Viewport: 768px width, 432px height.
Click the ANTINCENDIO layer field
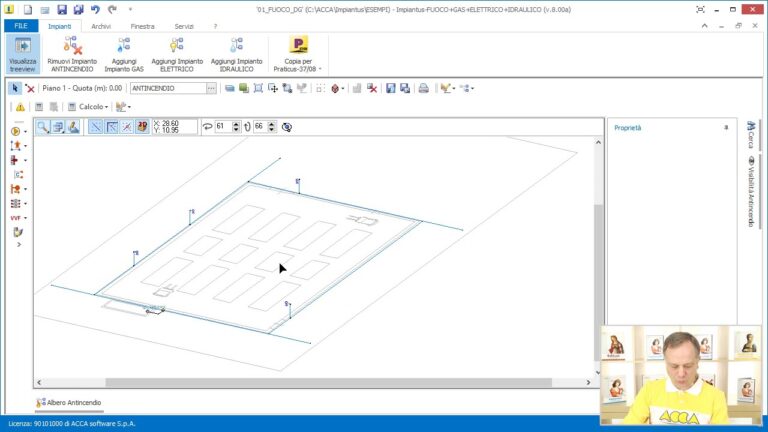click(168, 88)
